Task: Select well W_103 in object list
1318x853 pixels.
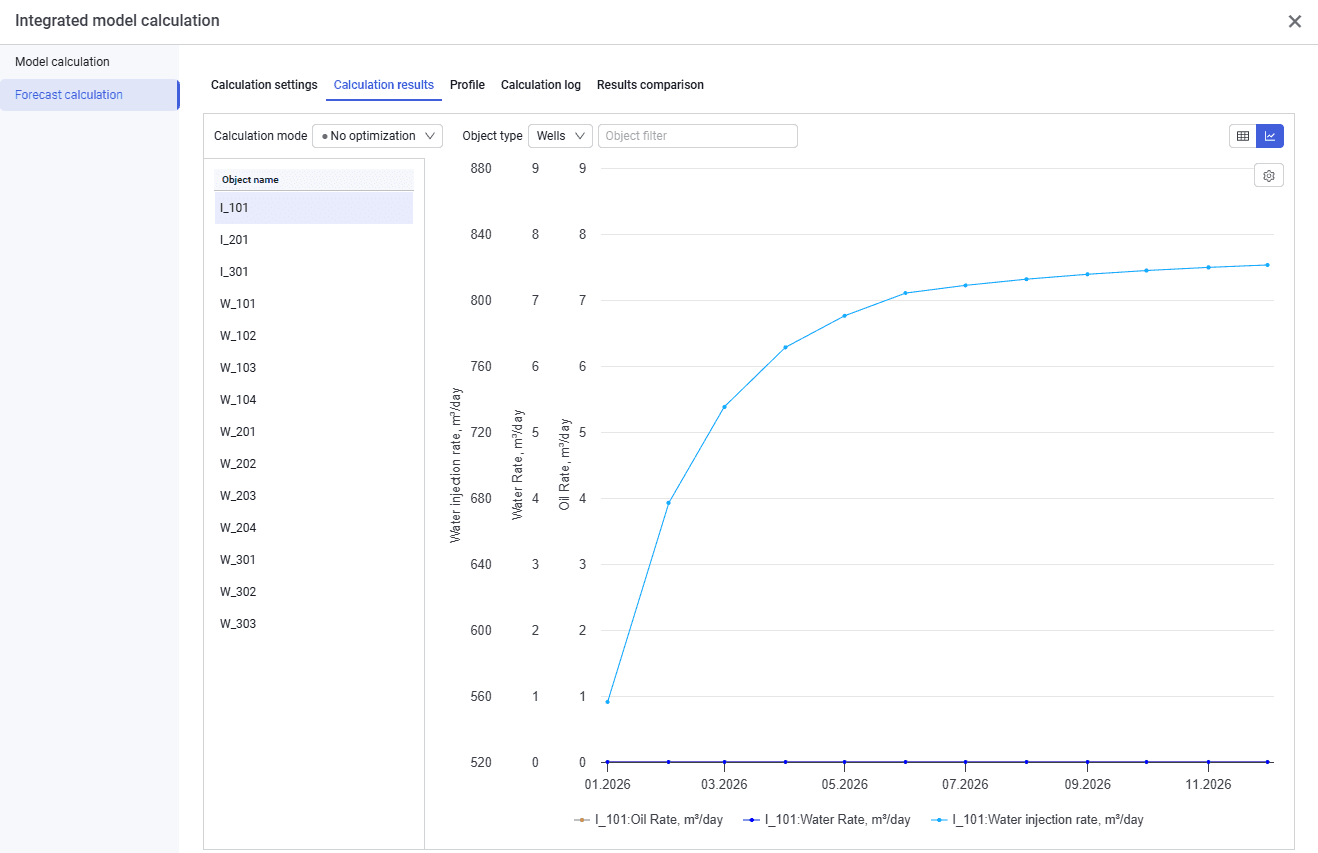Action: point(313,368)
